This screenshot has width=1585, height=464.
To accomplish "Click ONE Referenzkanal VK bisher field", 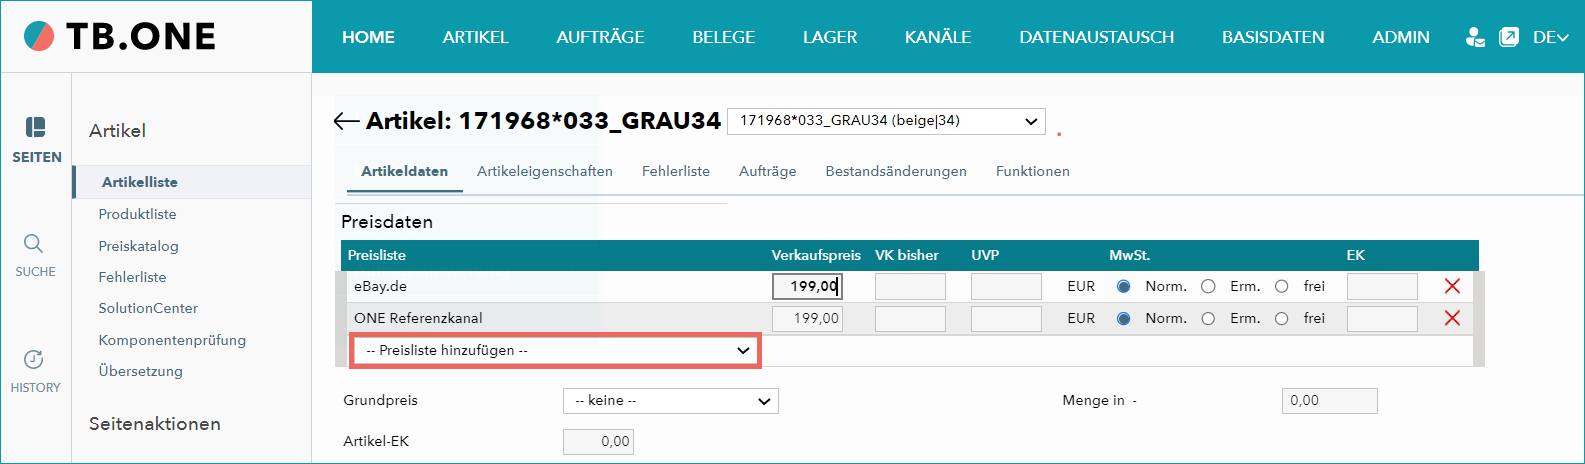I will [x=910, y=319].
